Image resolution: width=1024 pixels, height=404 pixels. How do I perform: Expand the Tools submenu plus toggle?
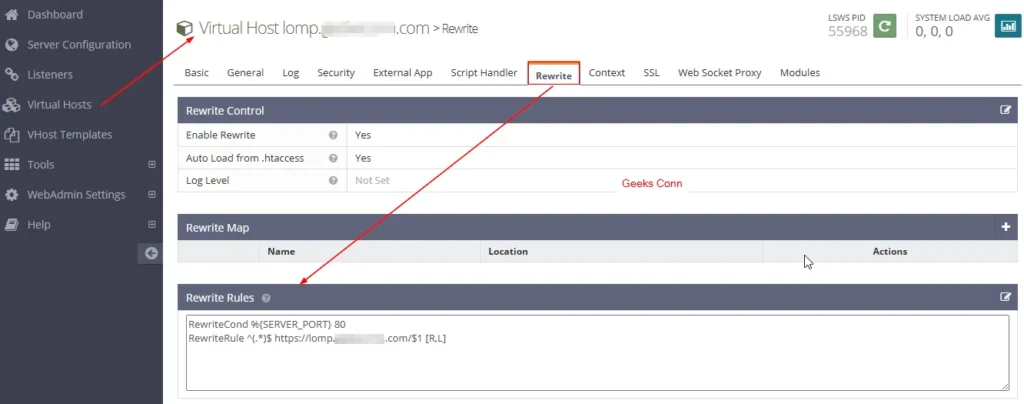152,164
